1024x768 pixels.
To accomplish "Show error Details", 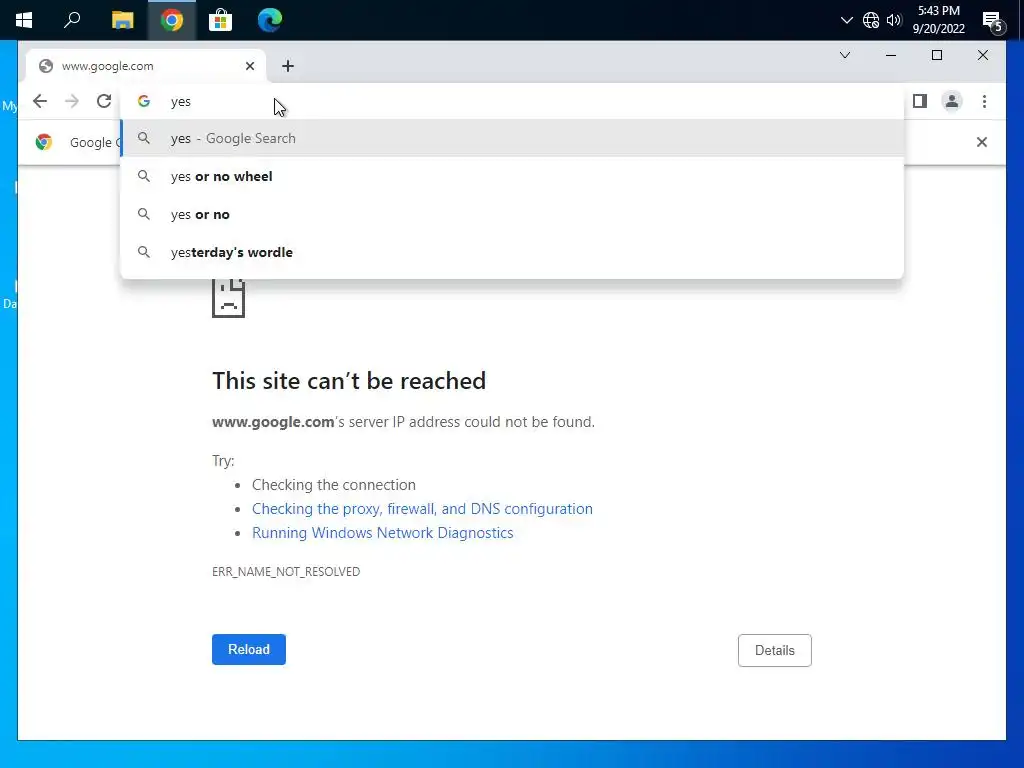I will coord(775,650).
